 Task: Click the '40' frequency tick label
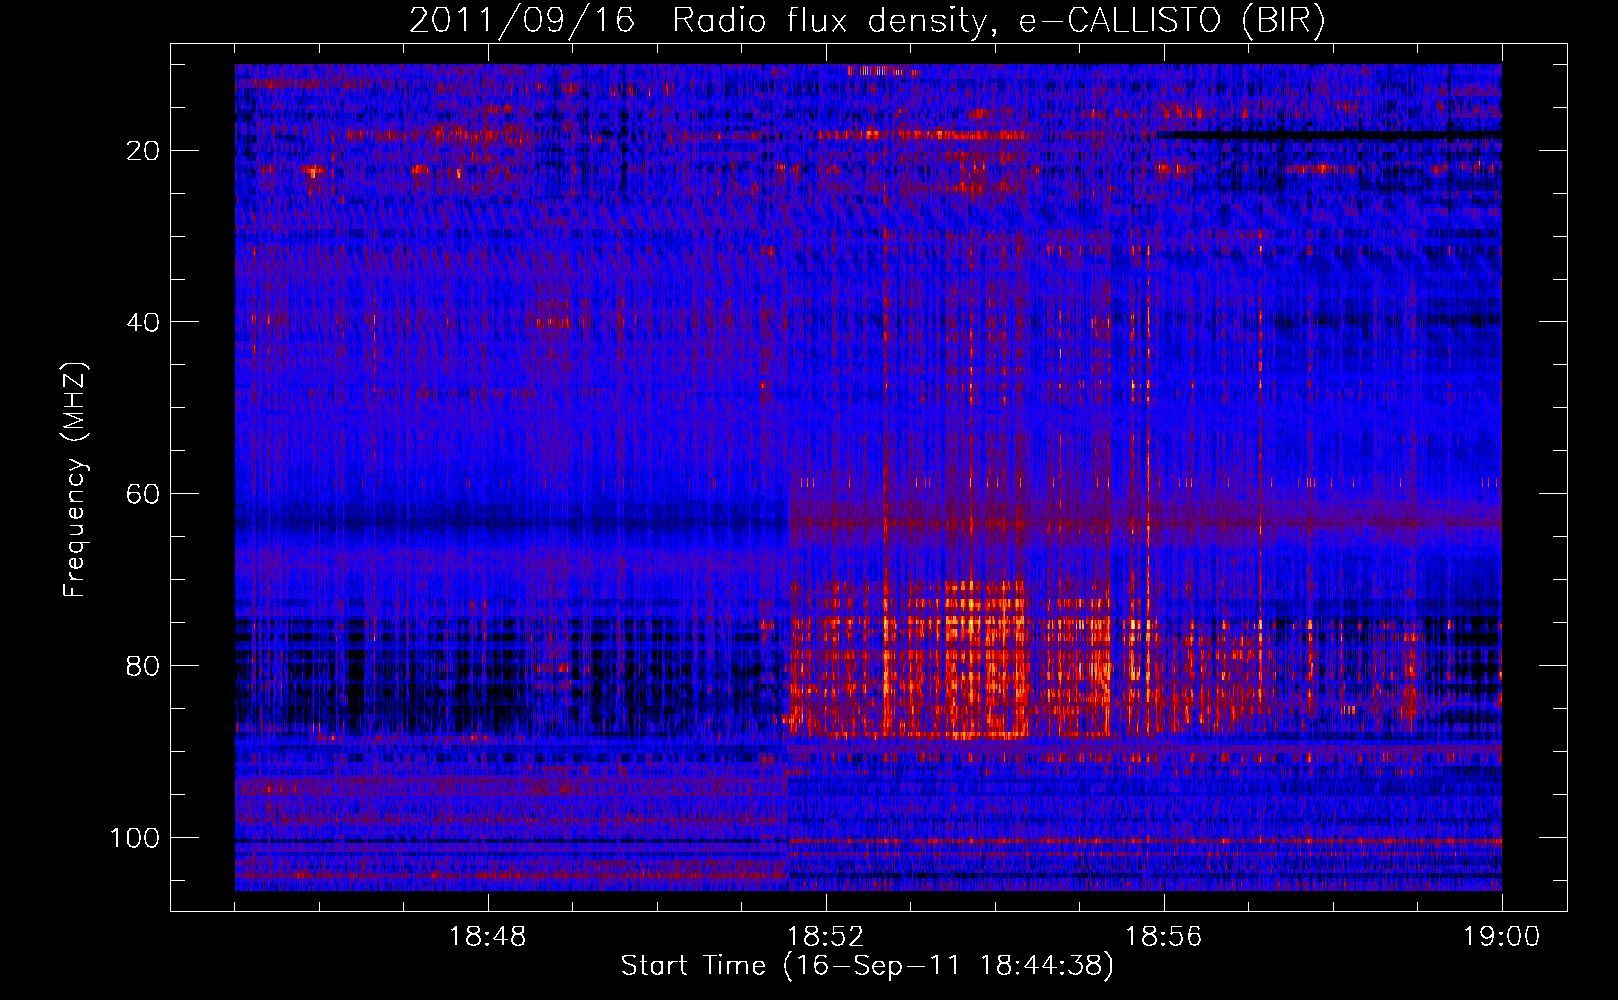click(x=143, y=322)
